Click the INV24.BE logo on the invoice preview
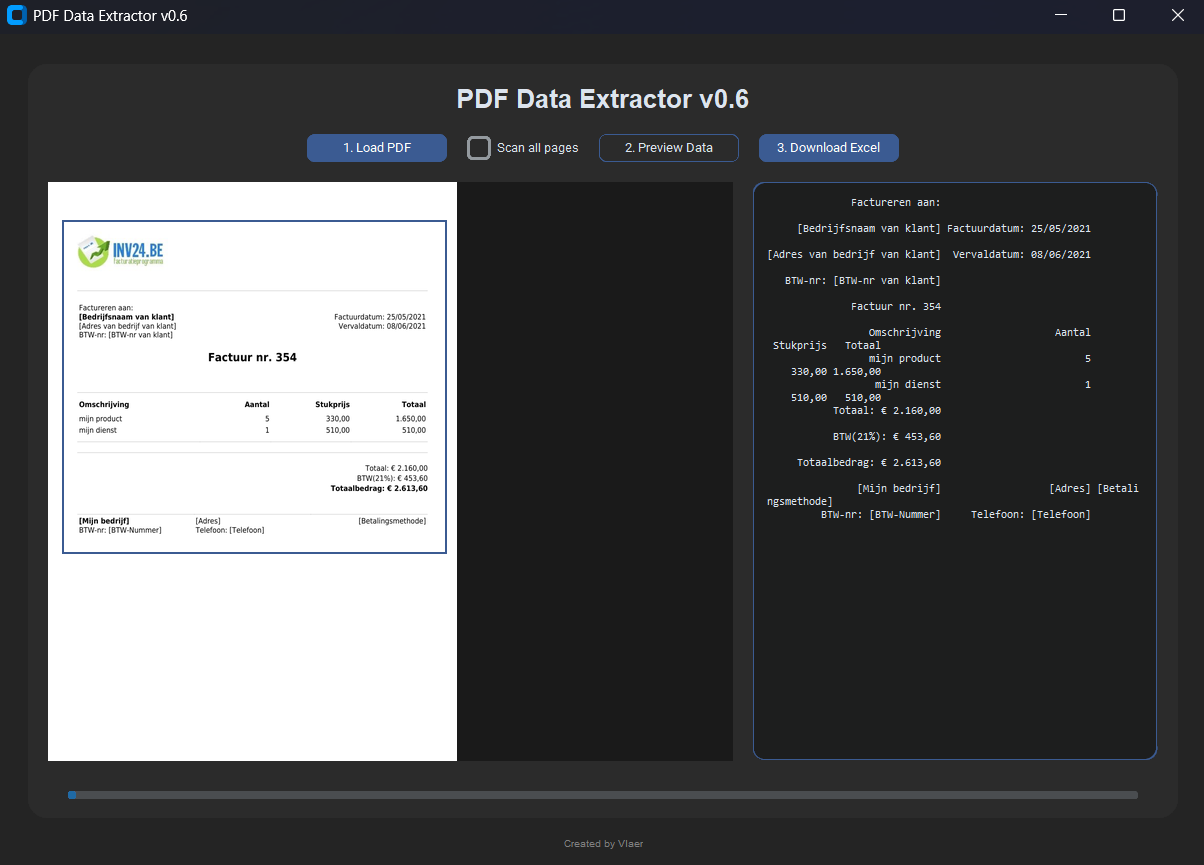 [x=120, y=252]
